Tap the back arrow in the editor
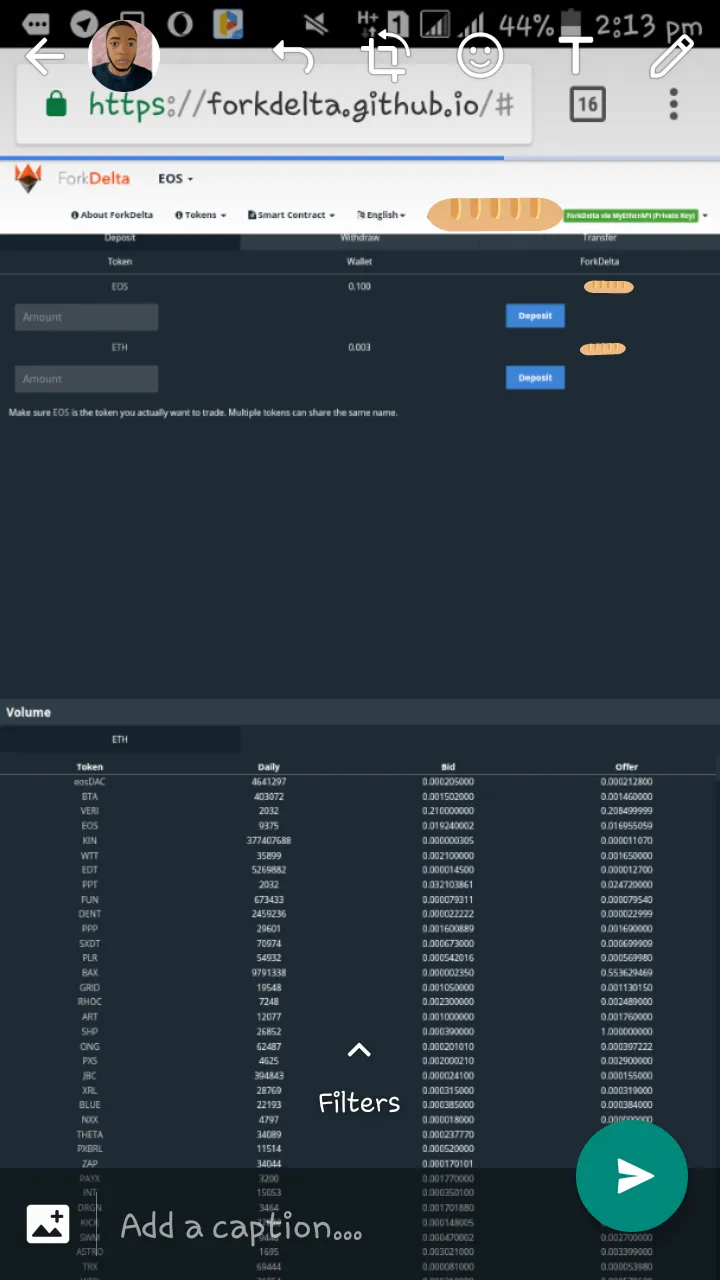The height and width of the screenshot is (1280, 720). pyautogui.click(x=43, y=57)
